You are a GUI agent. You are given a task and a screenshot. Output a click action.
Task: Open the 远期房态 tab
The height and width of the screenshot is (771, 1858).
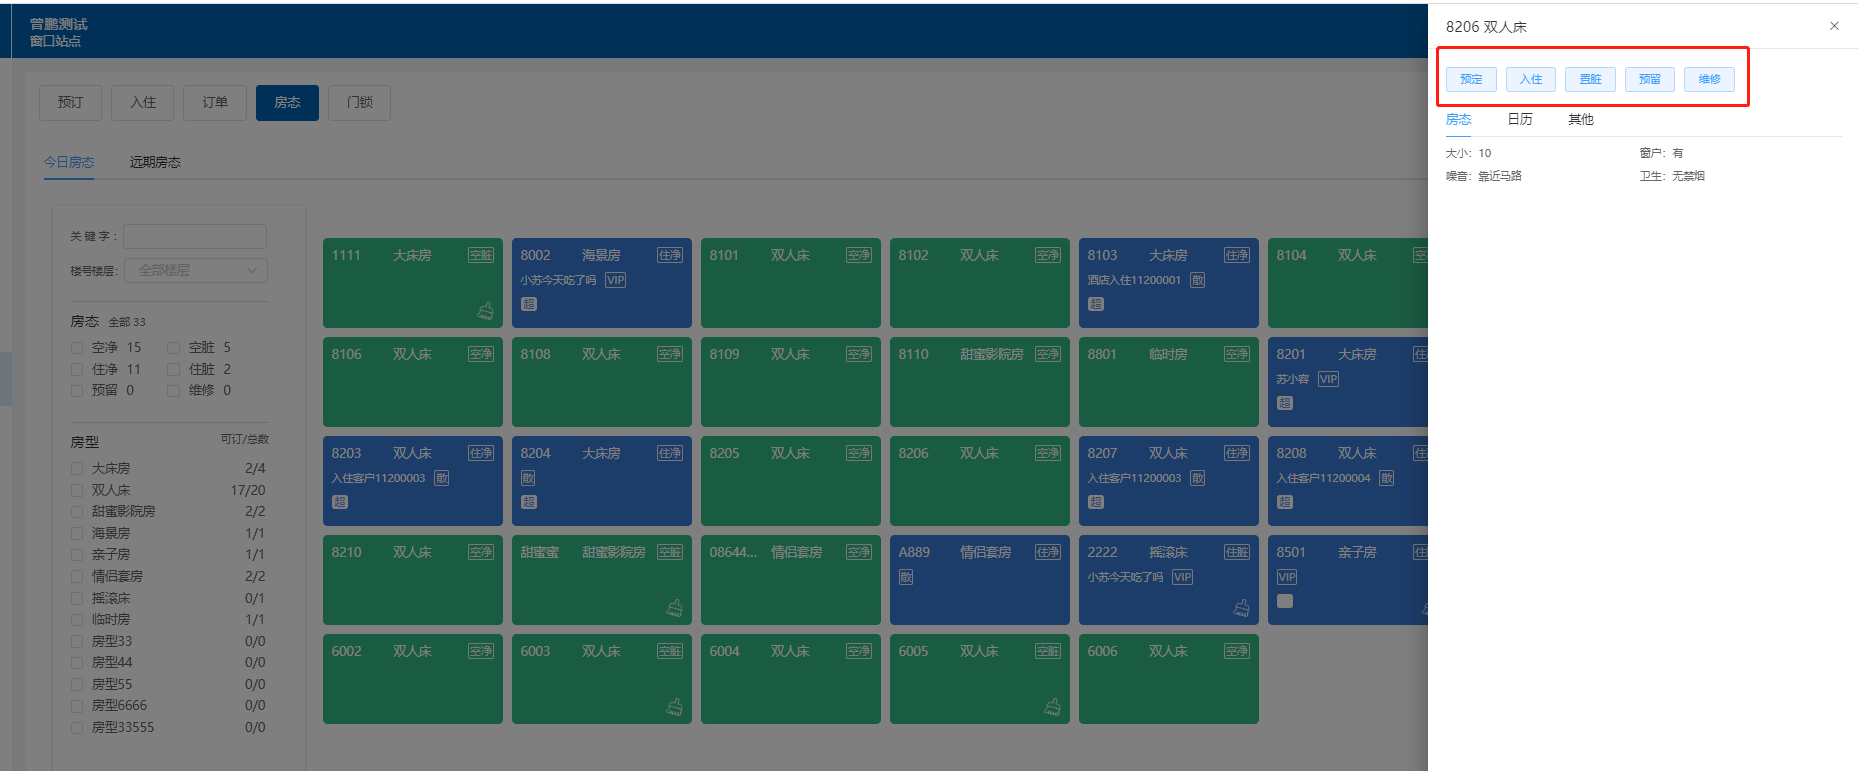[155, 162]
